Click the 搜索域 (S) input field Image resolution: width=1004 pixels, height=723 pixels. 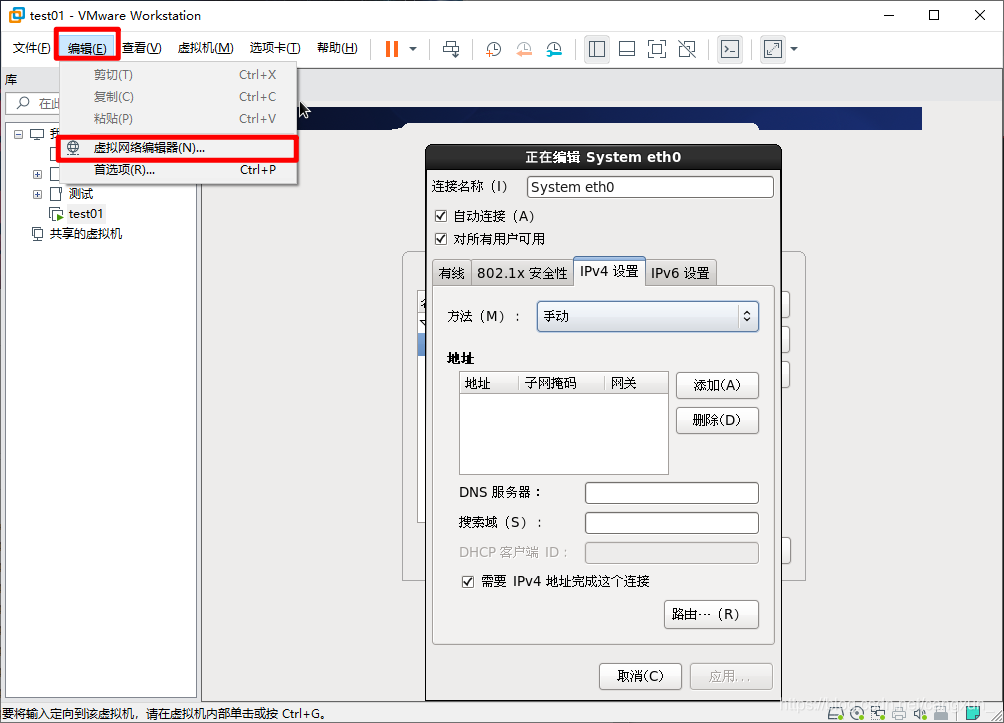point(672,523)
